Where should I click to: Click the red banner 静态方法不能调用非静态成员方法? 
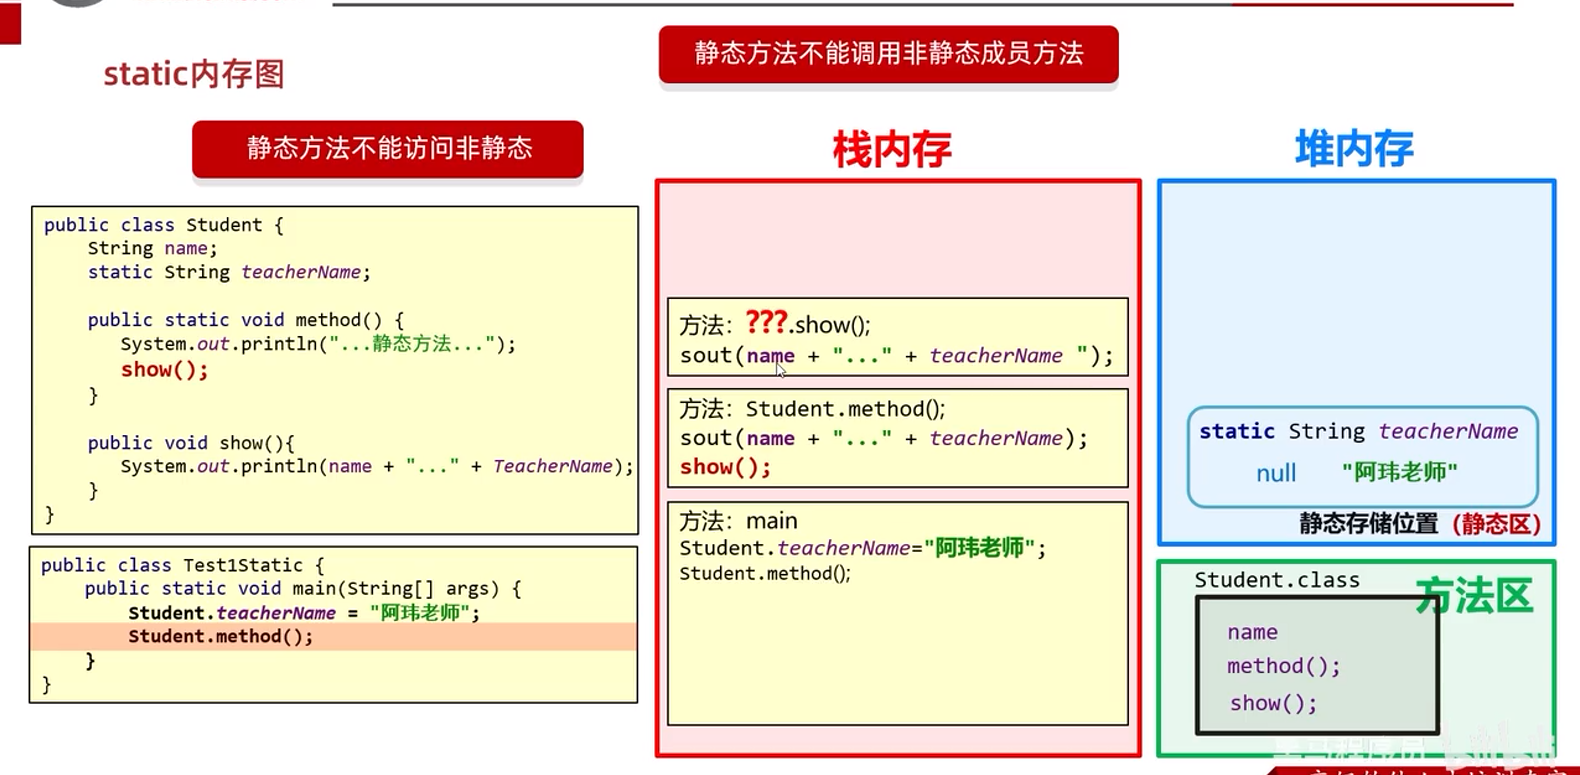(x=888, y=54)
